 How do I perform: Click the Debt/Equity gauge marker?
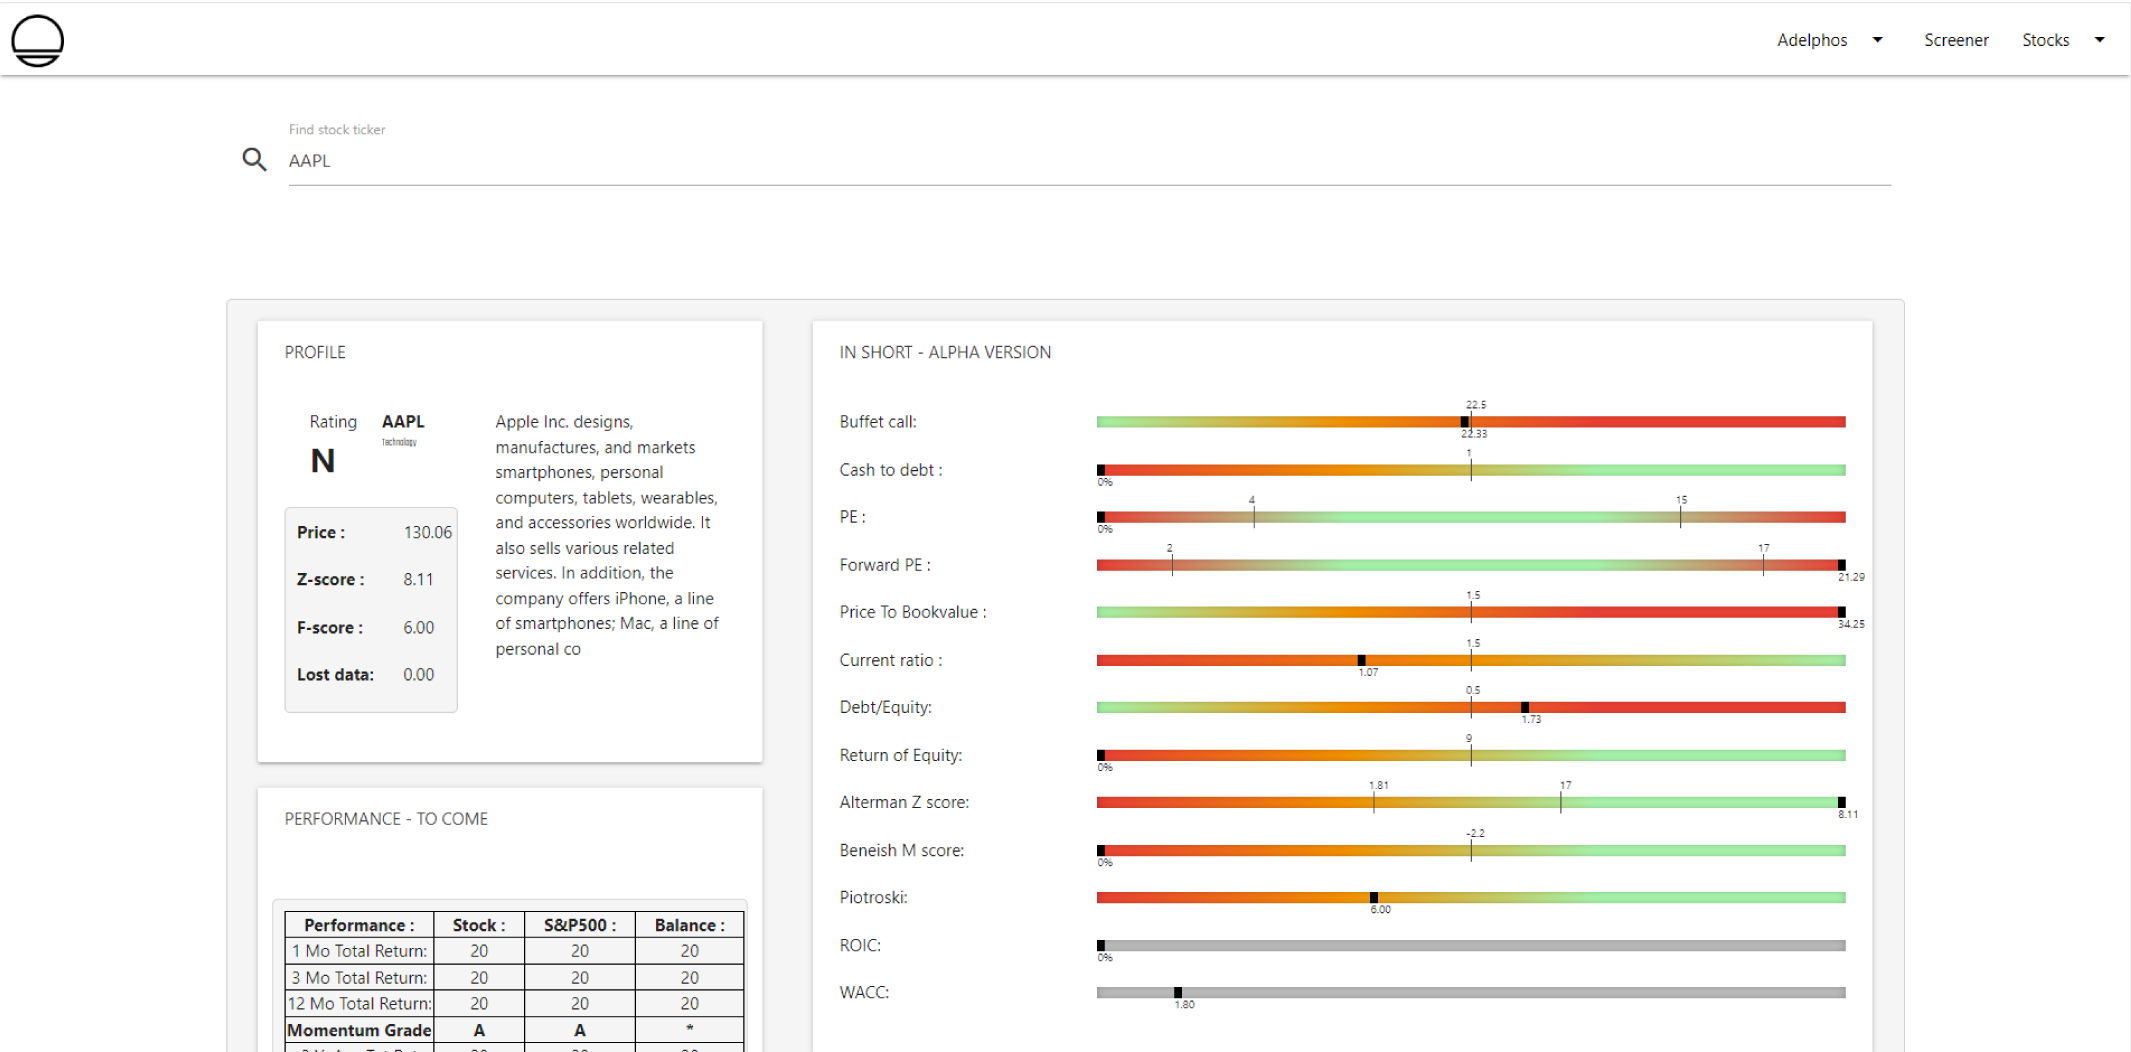click(1525, 708)
